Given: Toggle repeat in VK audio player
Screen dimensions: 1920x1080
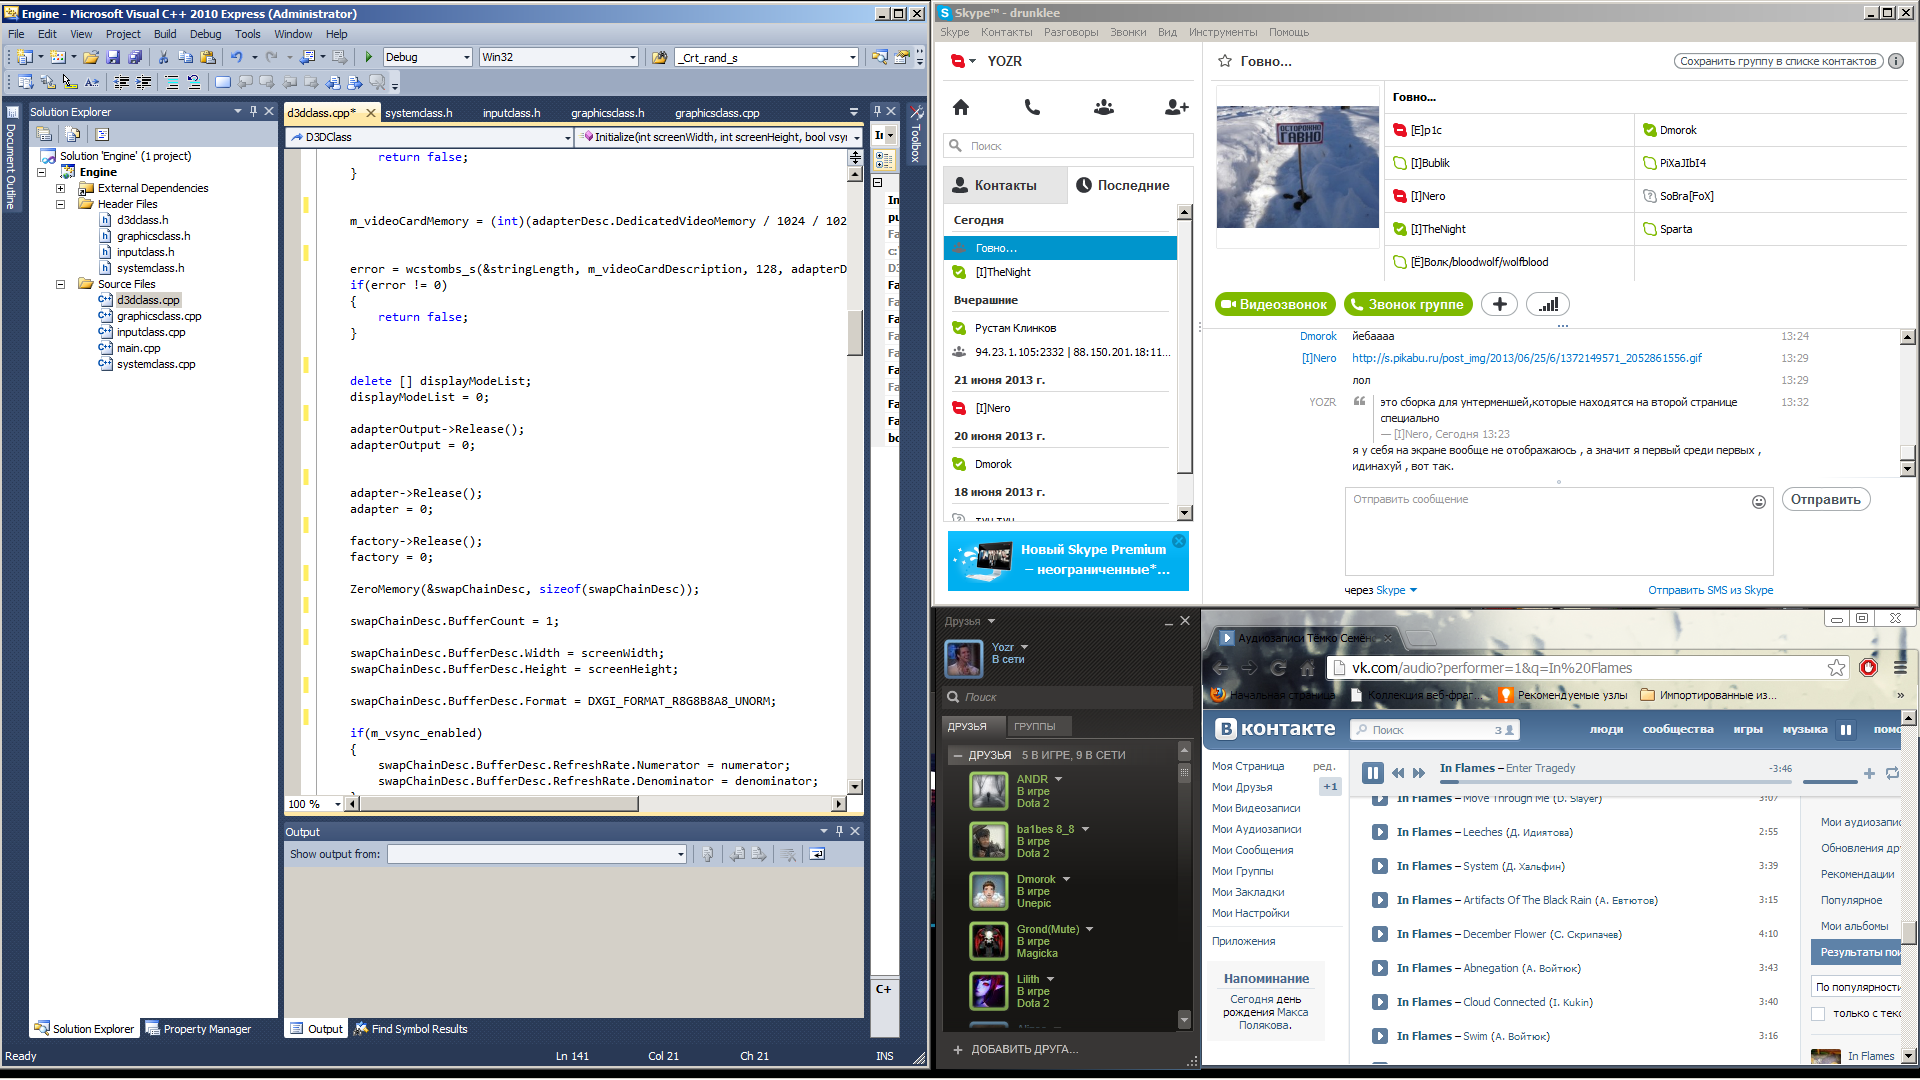Looking at the screenshot, I should pyautogui.click(x=1892, y=773).
